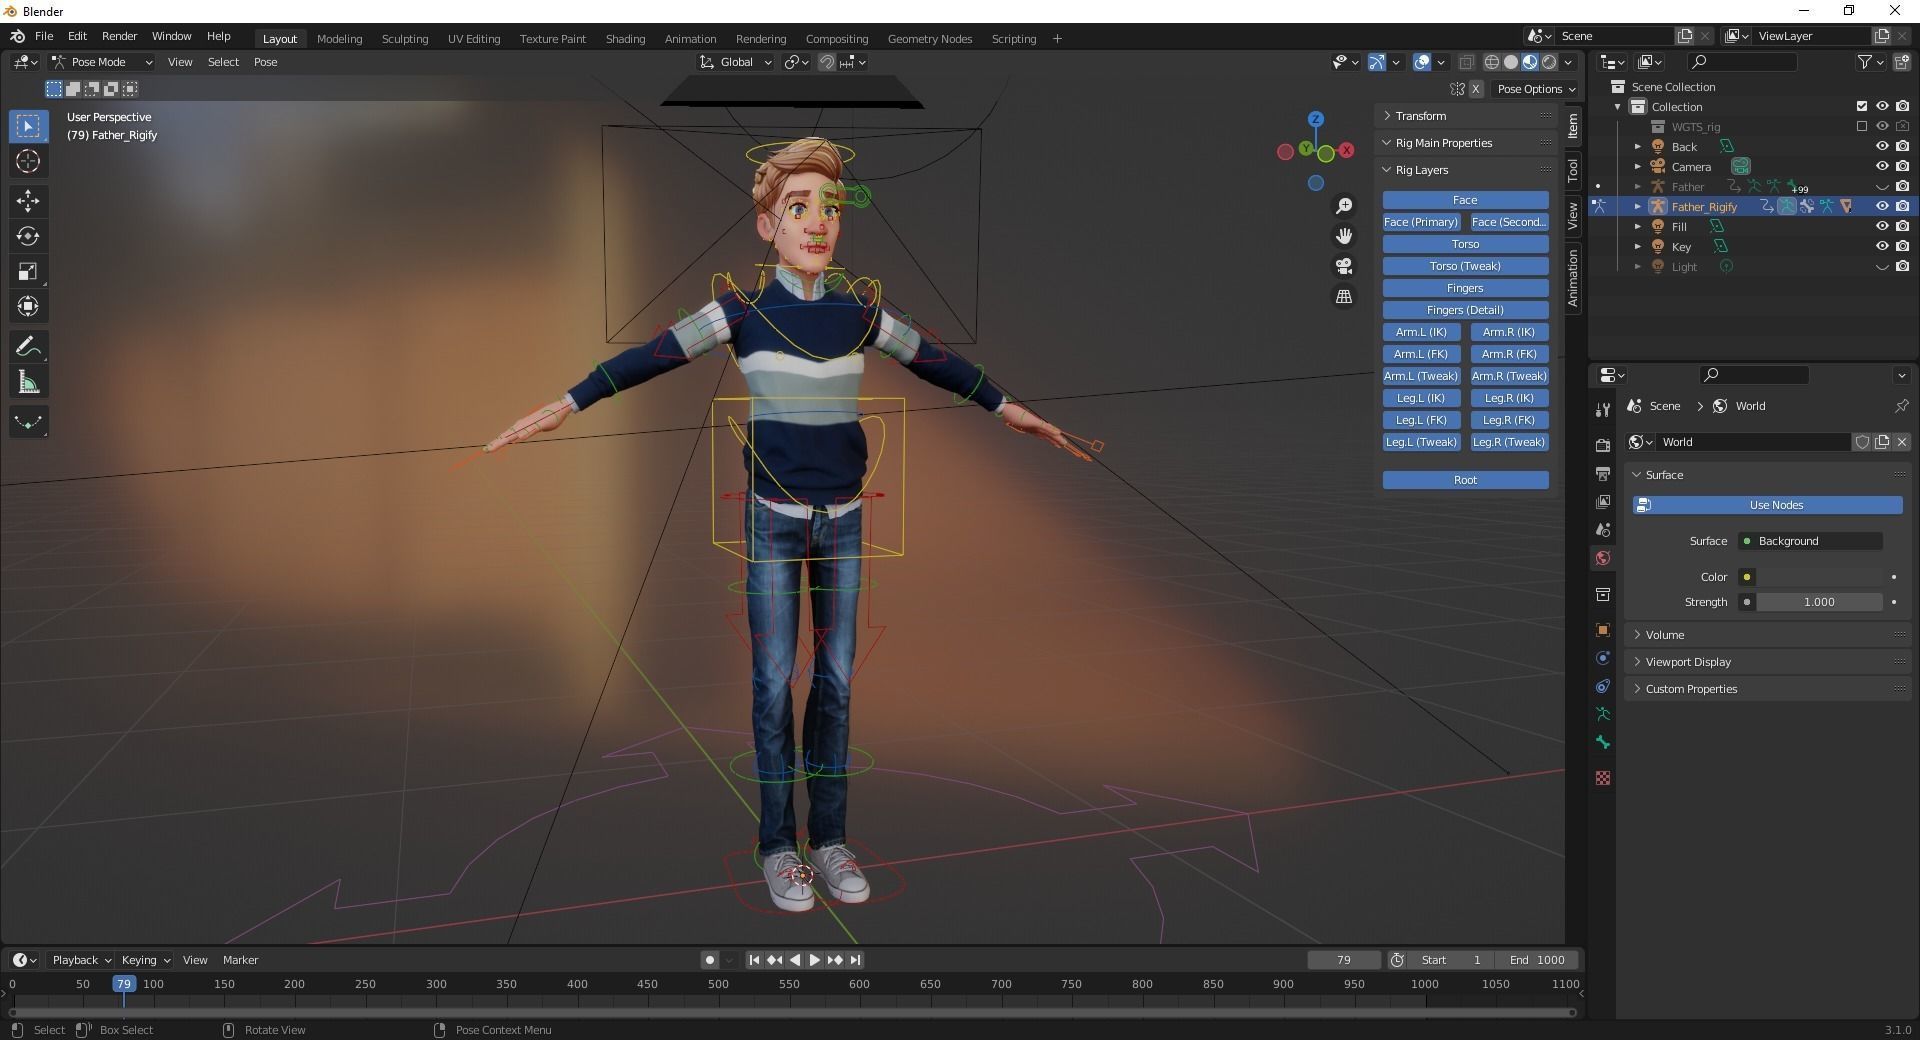Open Scene properties tab
1920x1040 pixels.
(x=1603, y=529)
